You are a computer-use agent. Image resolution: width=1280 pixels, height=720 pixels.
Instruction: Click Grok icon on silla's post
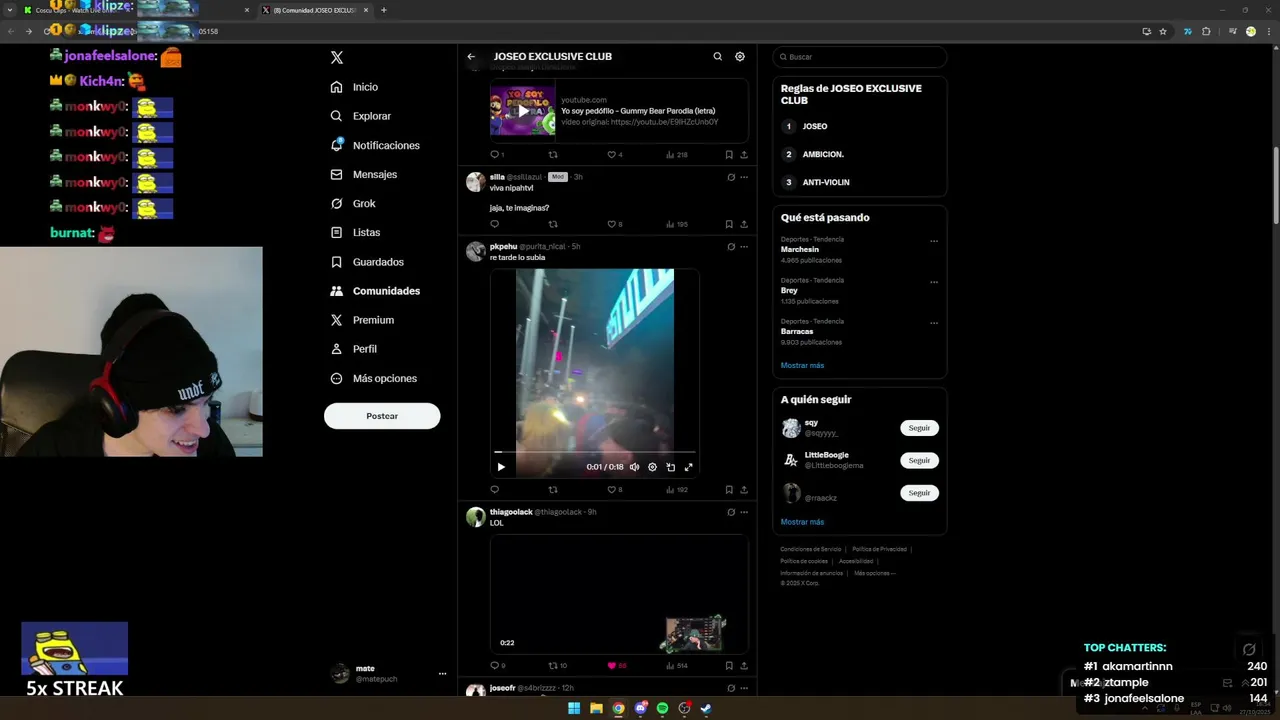point(731,177)
